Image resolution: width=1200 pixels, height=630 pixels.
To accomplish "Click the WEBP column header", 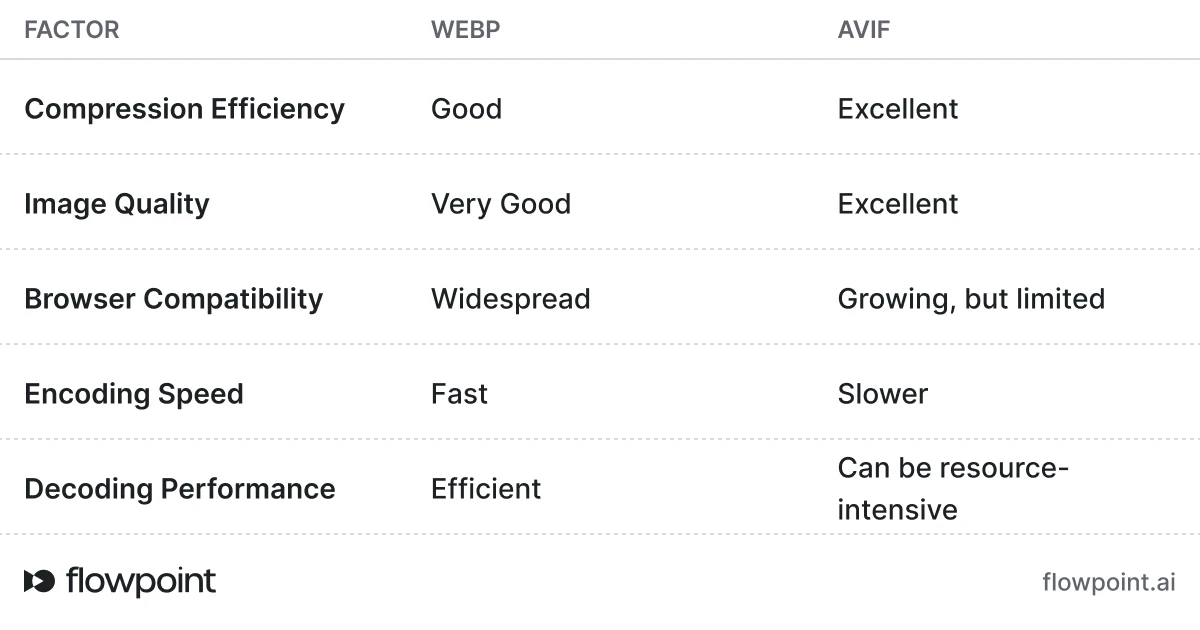I will pyautogui.click(x=465, y=30).
